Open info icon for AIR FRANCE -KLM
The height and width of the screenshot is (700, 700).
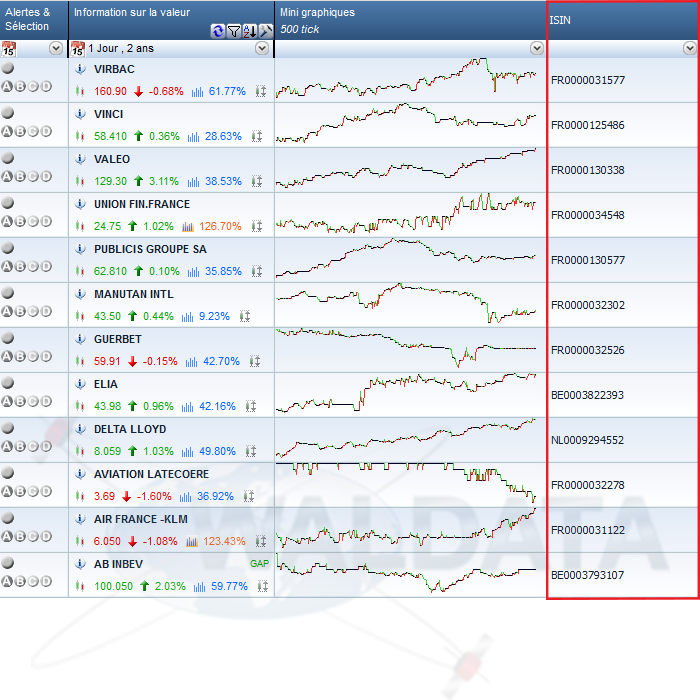coord(80,519)
